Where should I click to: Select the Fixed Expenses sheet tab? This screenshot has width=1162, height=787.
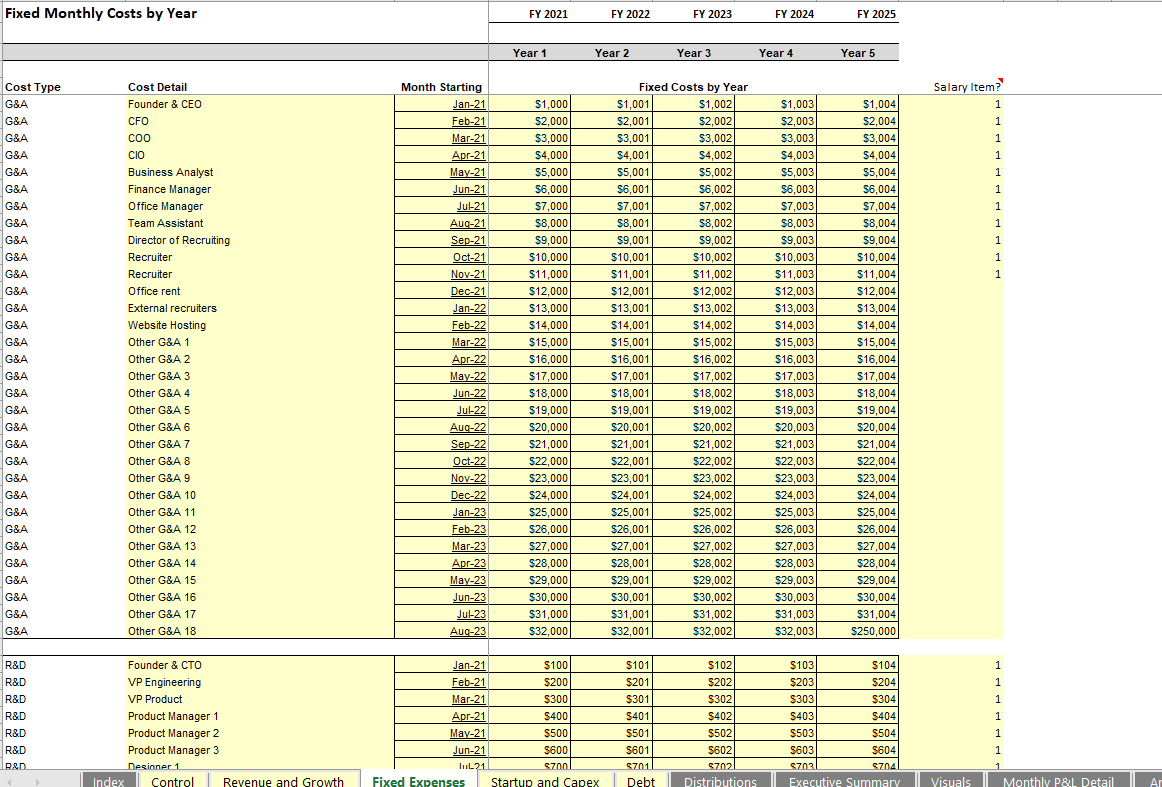tap(419, 781)
